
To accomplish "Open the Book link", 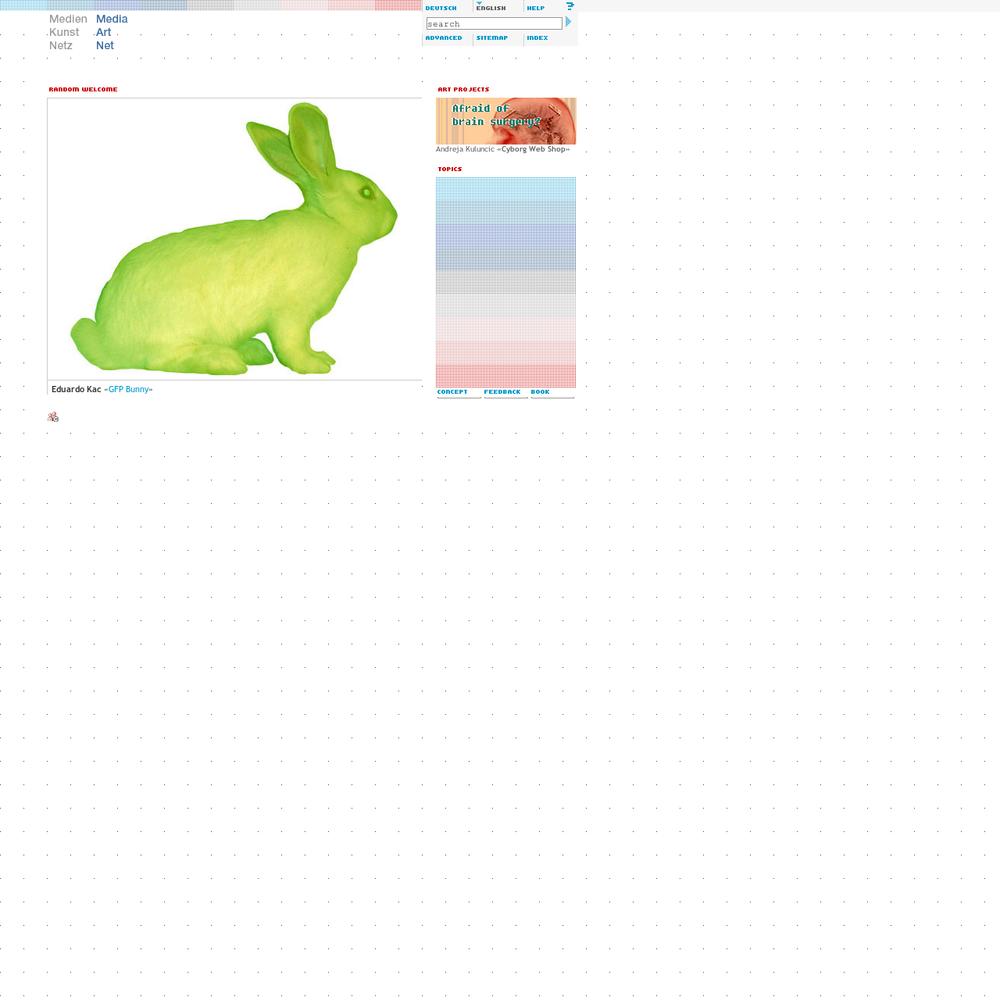I will coord(540,392).
